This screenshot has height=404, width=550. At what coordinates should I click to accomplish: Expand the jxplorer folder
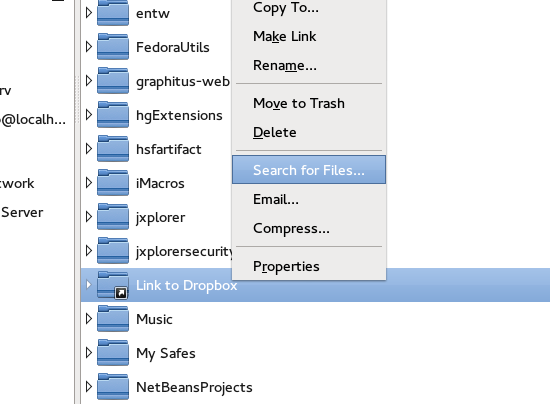(x=89, y=217)
